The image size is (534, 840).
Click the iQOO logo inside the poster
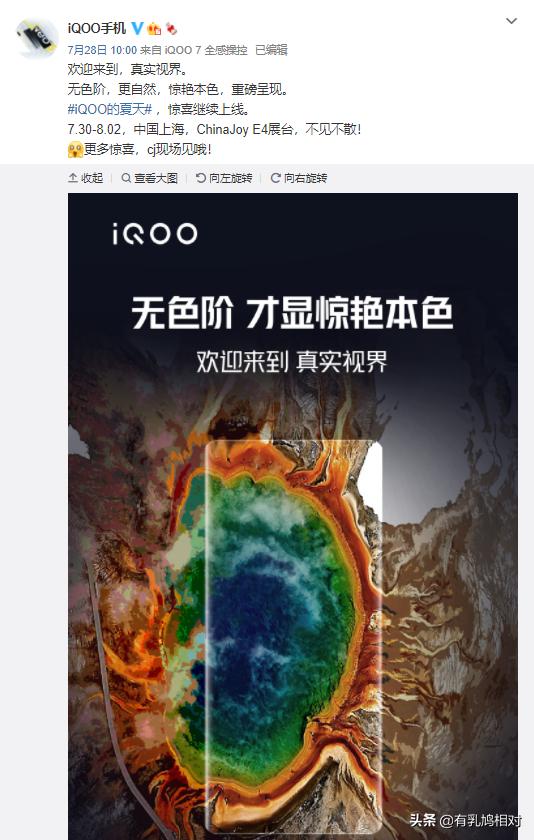pyautogui.click(x=155, y=234)
